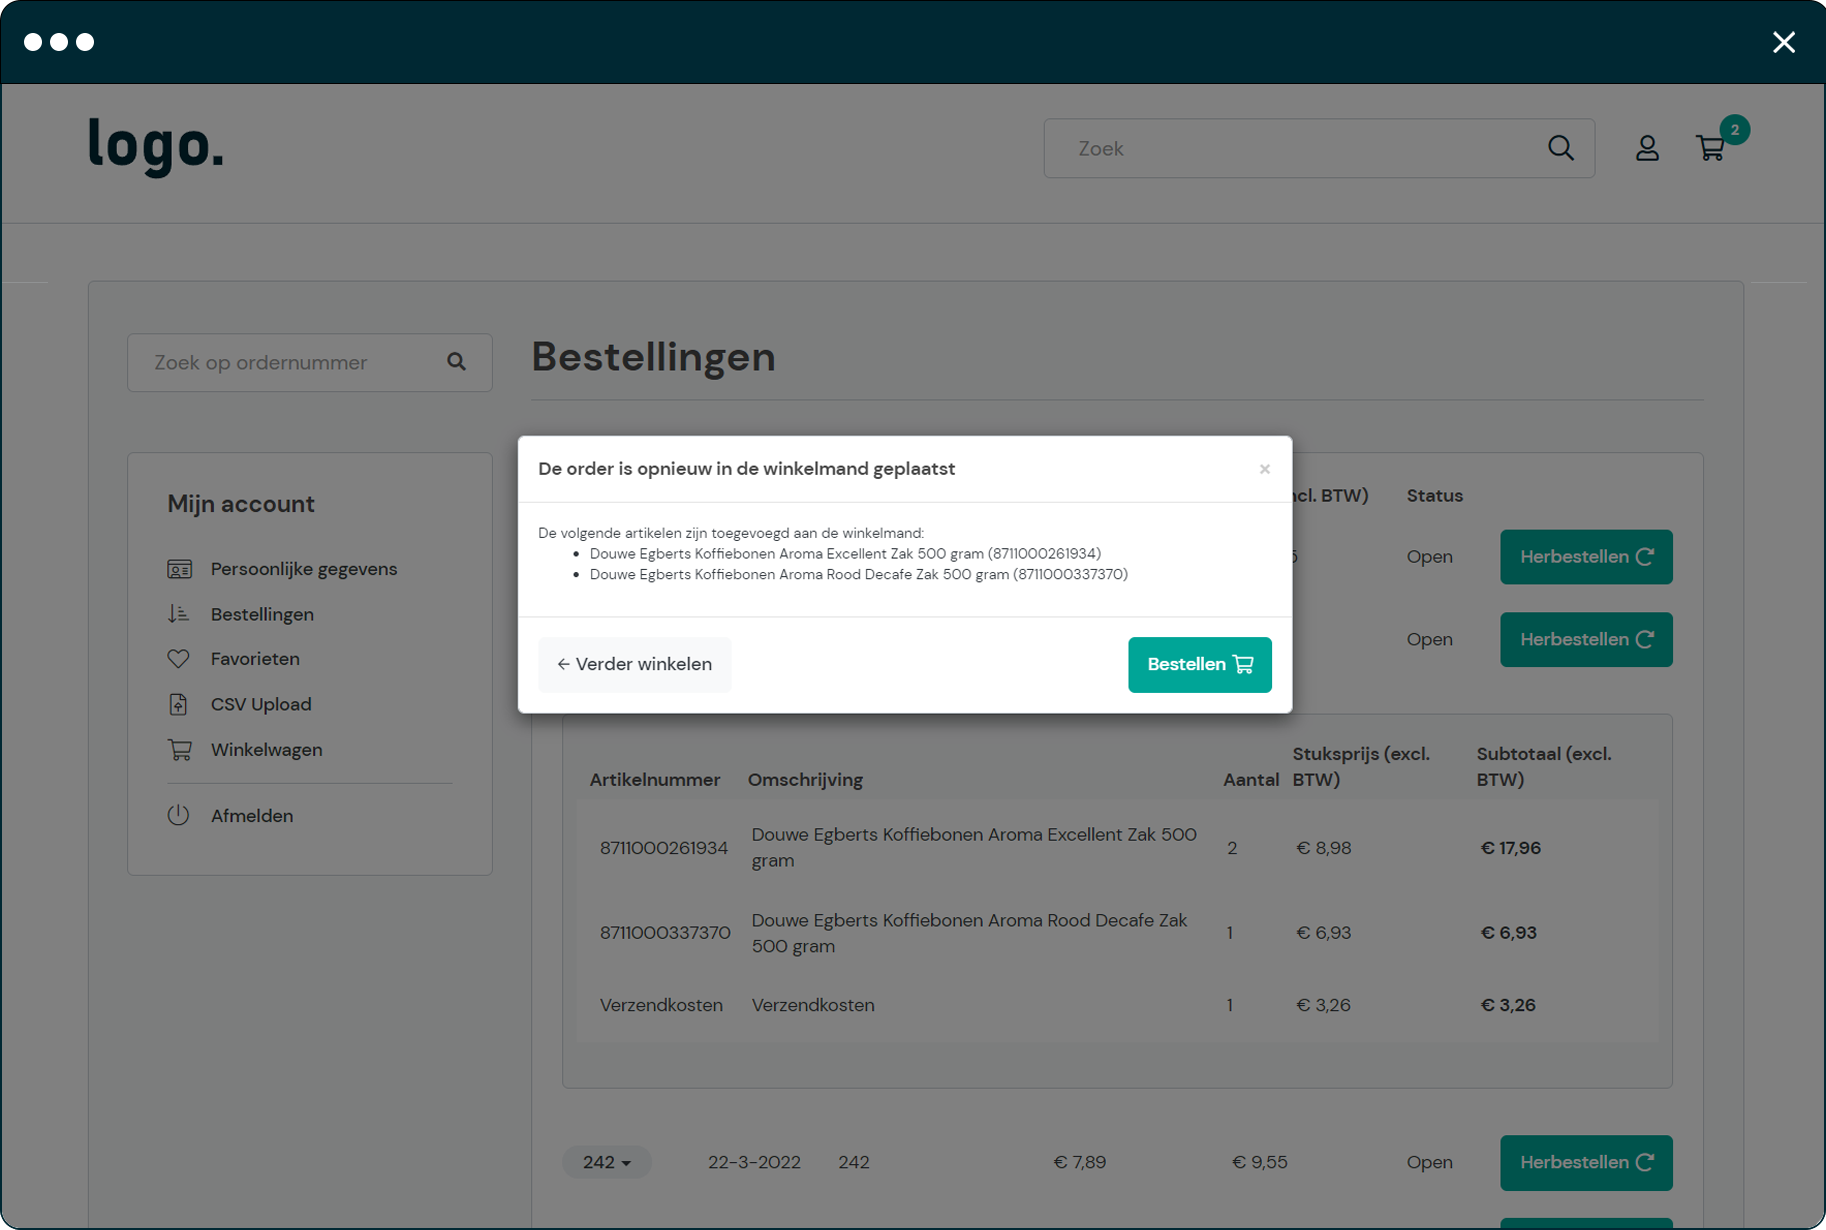Click the Bestellingen page heading
The height and width of the screenshot is (1230, 1826).
(x=654, y=357)
